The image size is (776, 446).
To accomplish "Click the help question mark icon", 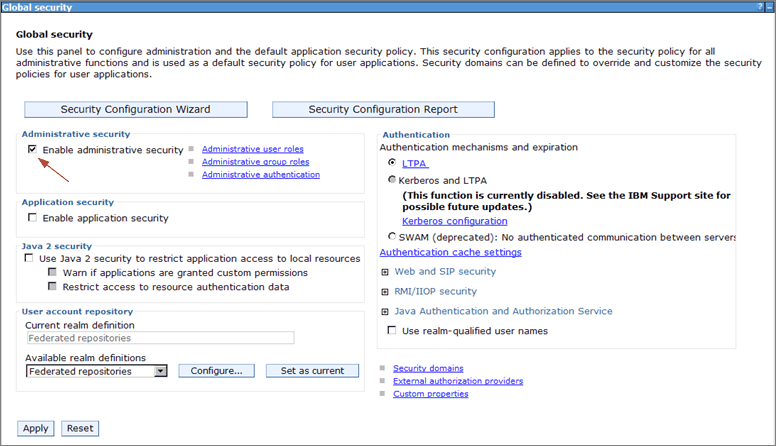I will click(761, 6).
